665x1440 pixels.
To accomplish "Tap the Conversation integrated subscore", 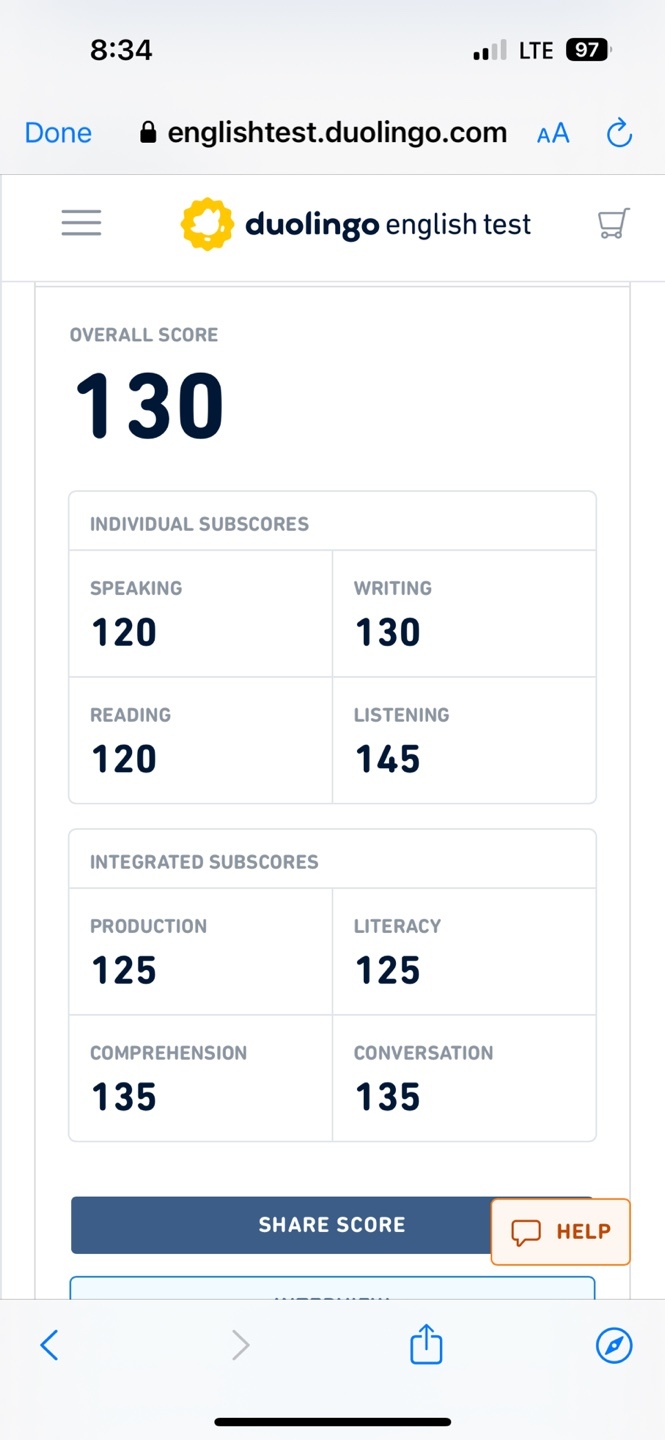I will pos(463,1077).
